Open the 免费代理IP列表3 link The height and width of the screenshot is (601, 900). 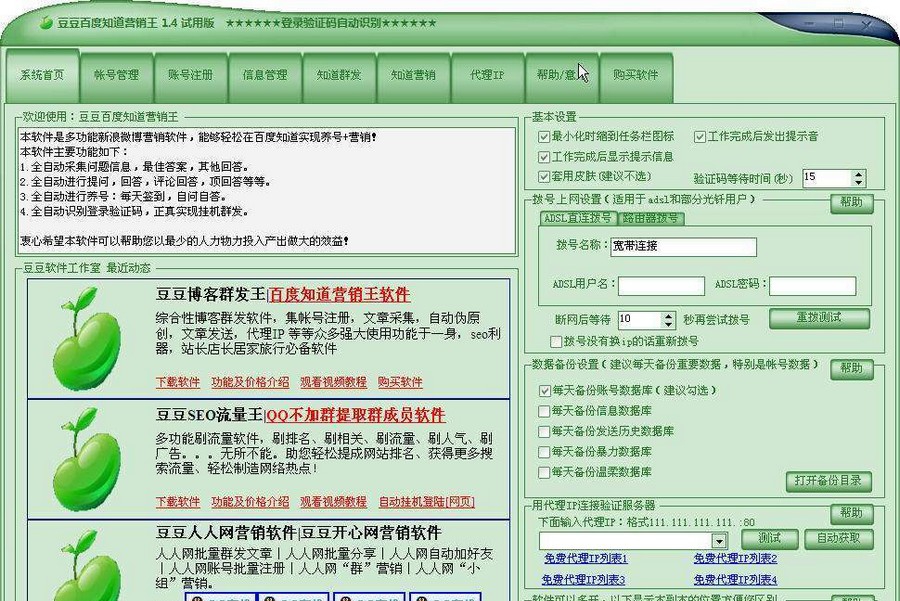[583, 579]
